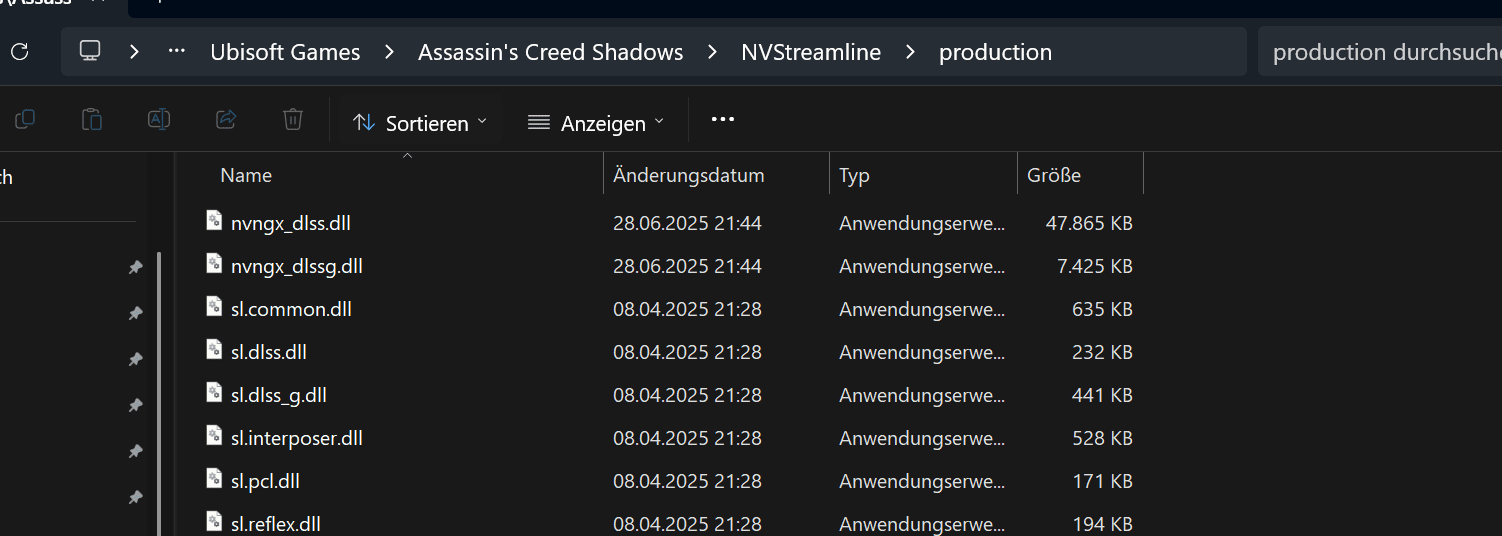Go to NVStreamline folder breadcrumb
Image resolution: width=1502 pixels, height=536 pixels.
click(x=811, y=52)
